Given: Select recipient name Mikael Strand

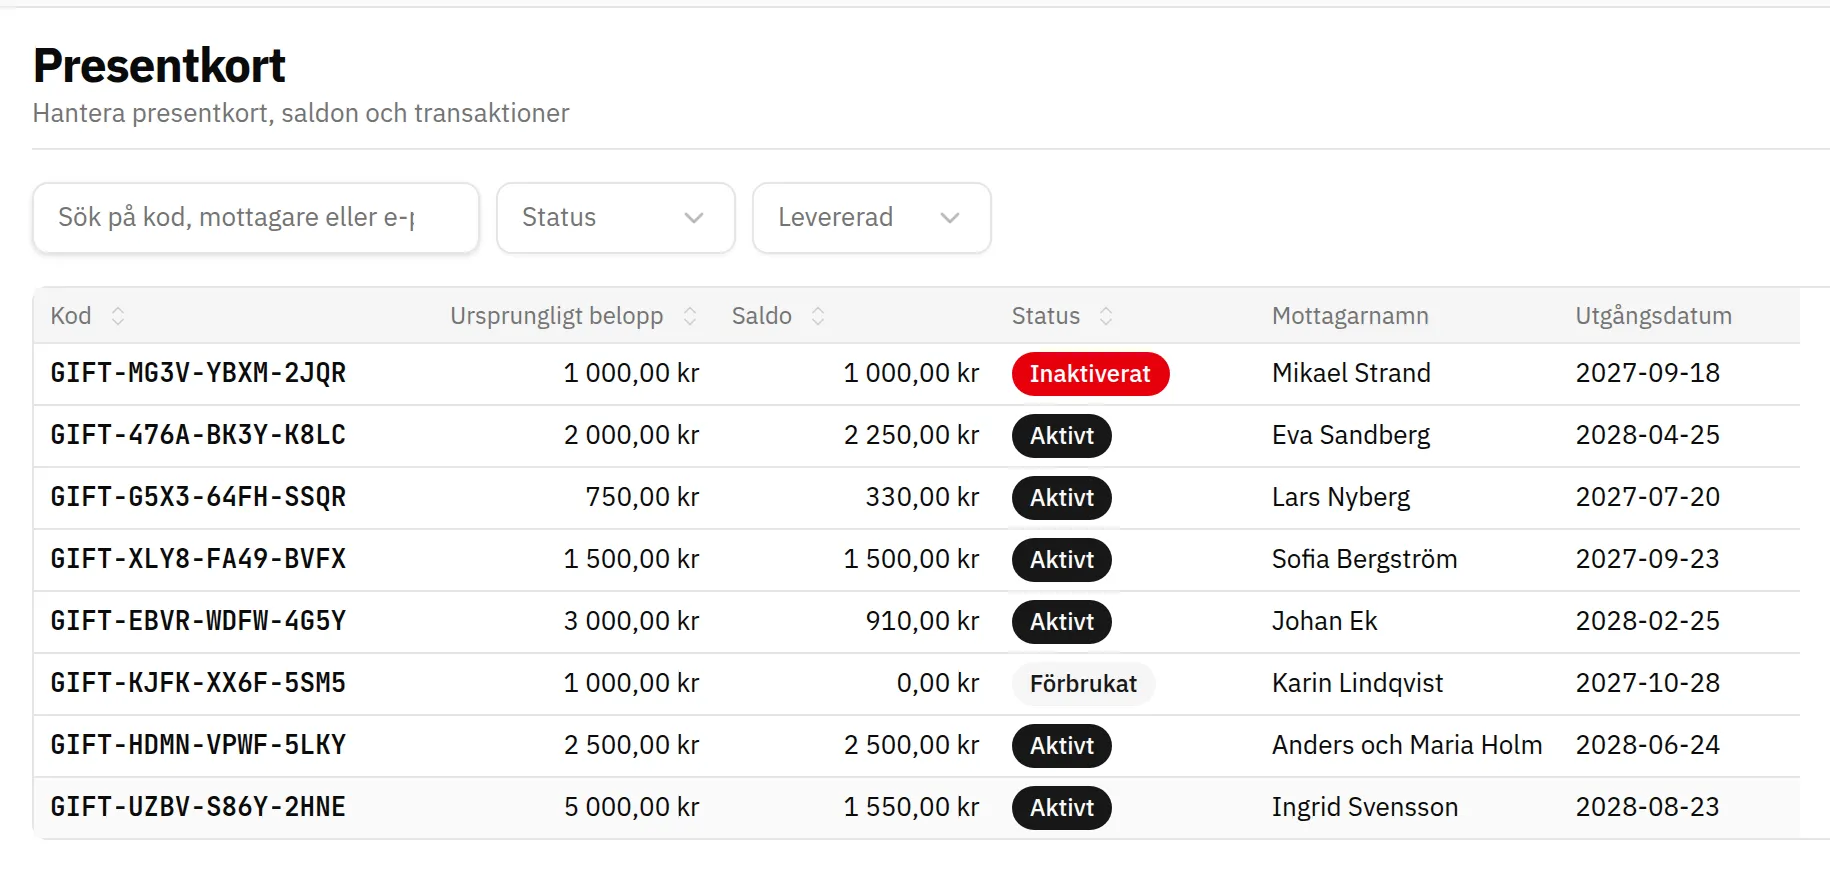Looking at the screenshot, I should pyautogui.click(x=1351, y=373).
